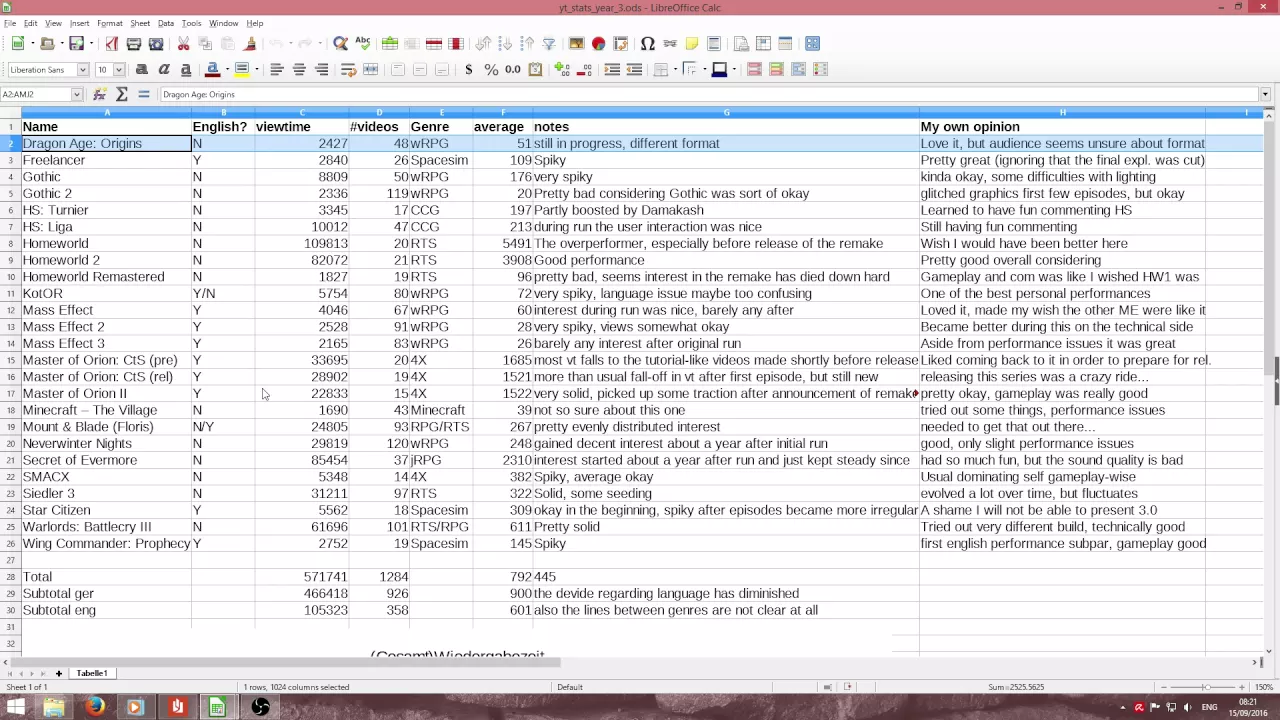Open the Special Character omega icon
The width and height of the screenshot is (1280, 720).
(x=647, y=44)
